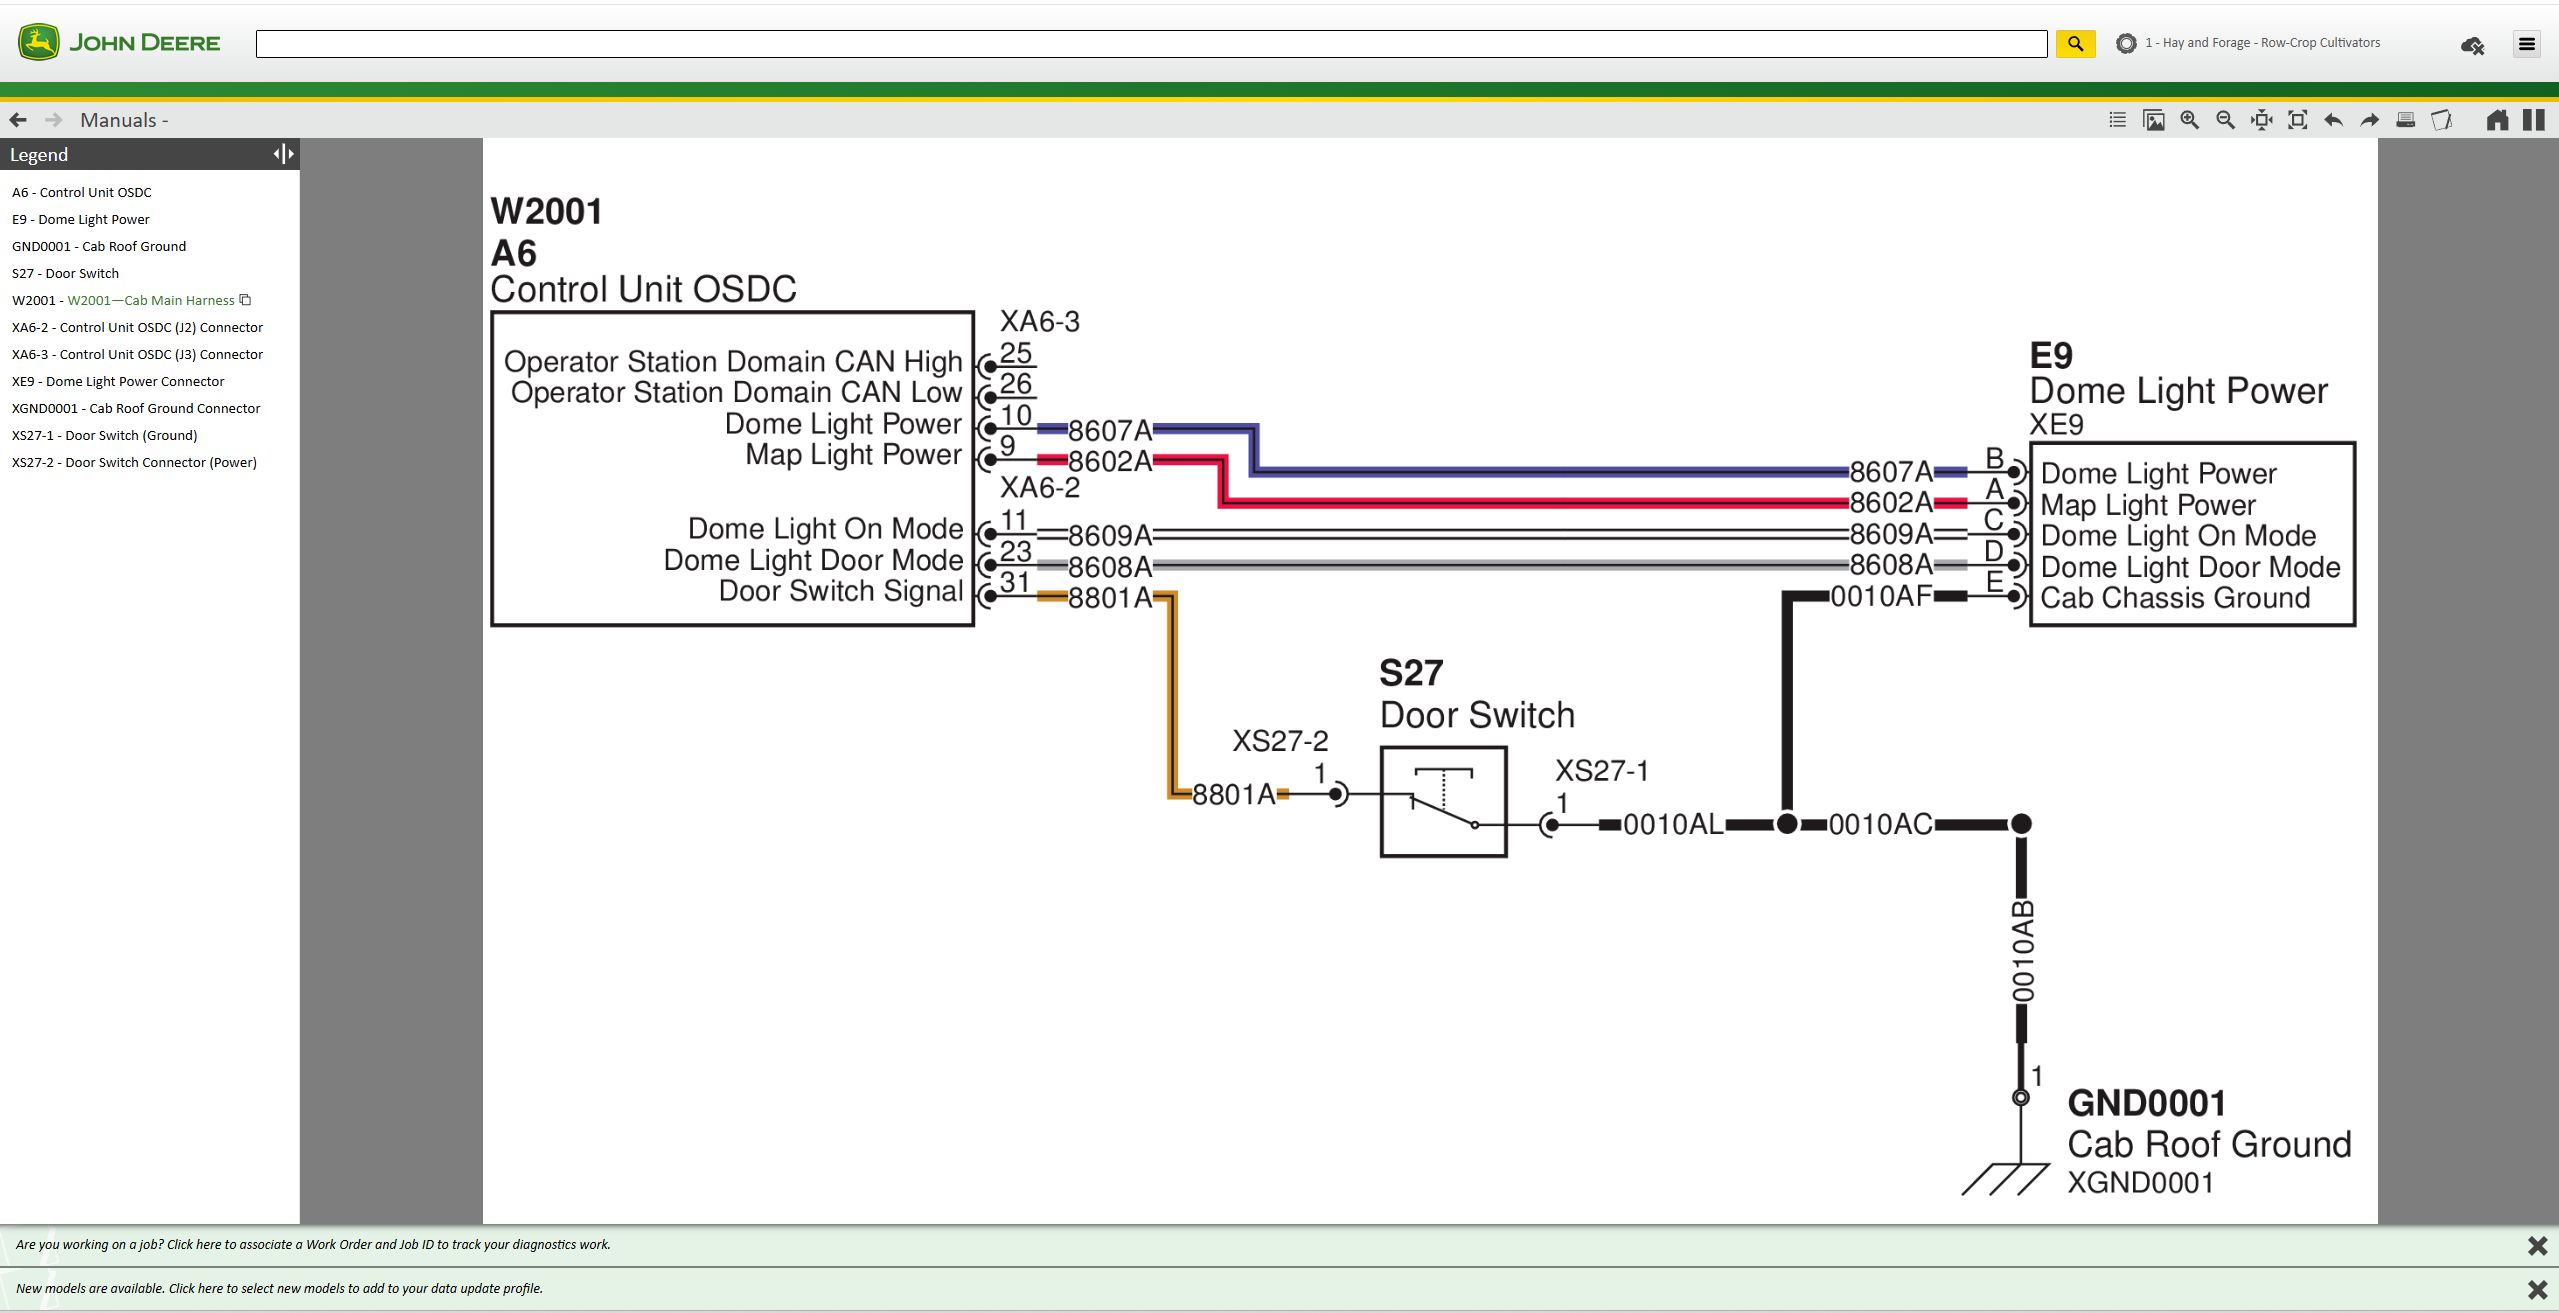Zoom in on the wiring diagram

tap(2189, 119)
